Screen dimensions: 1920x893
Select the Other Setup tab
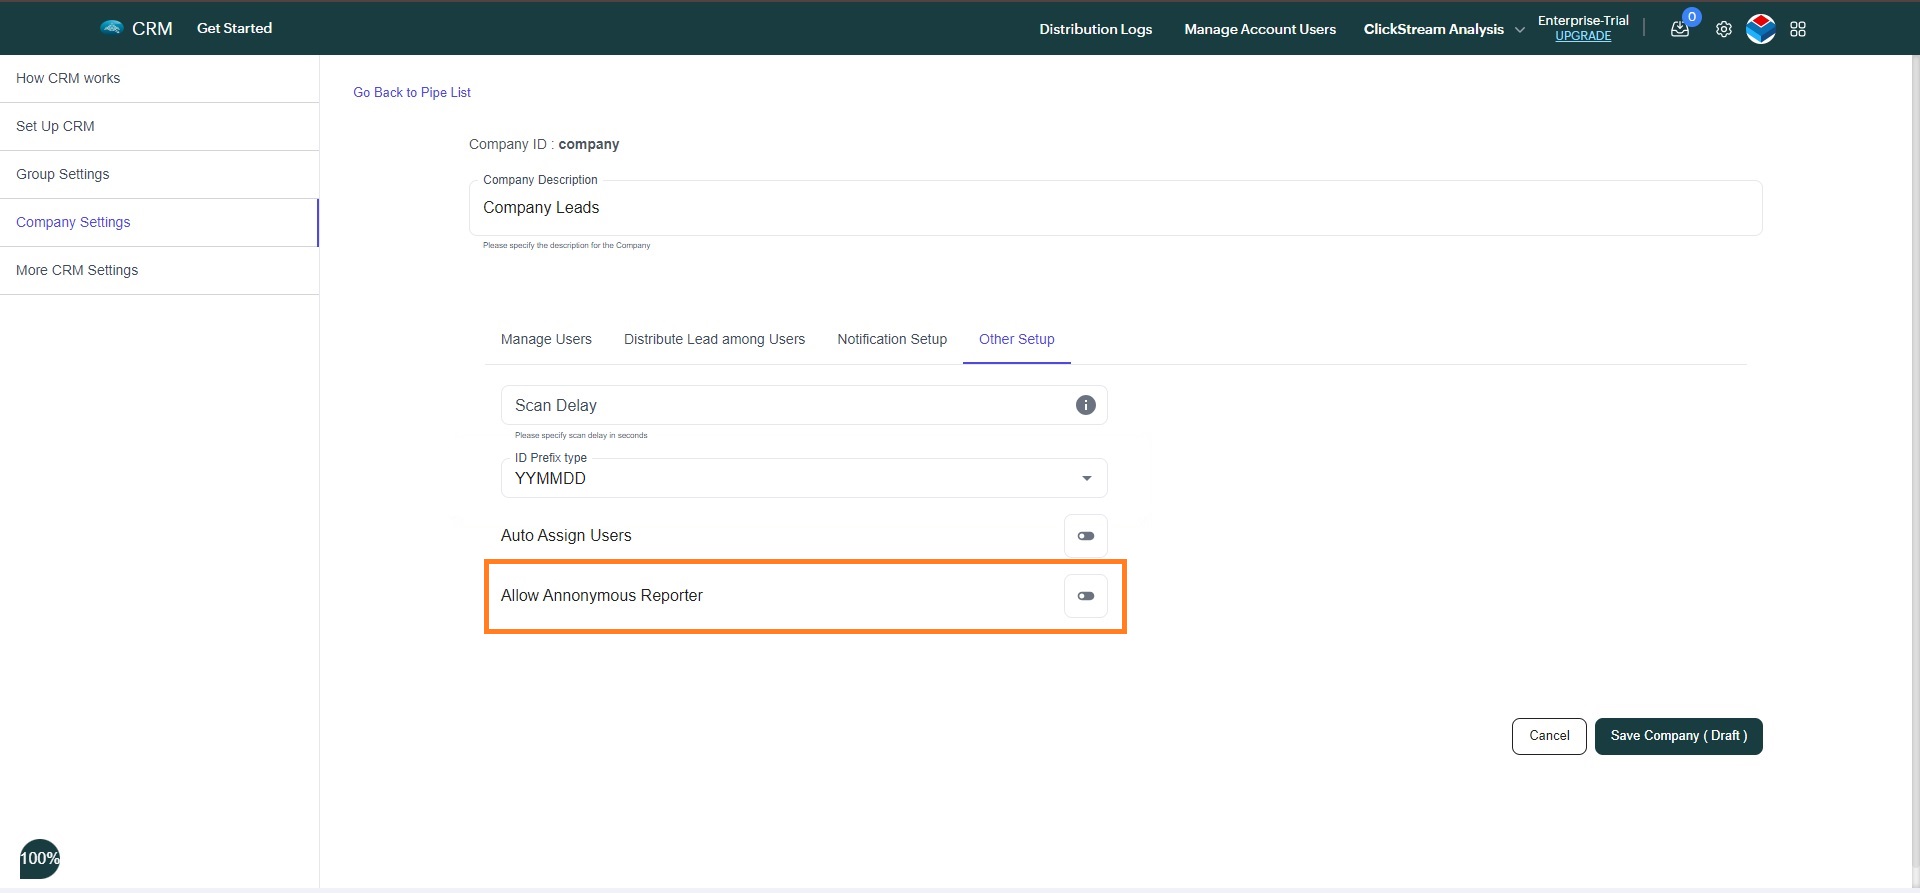1016,339
